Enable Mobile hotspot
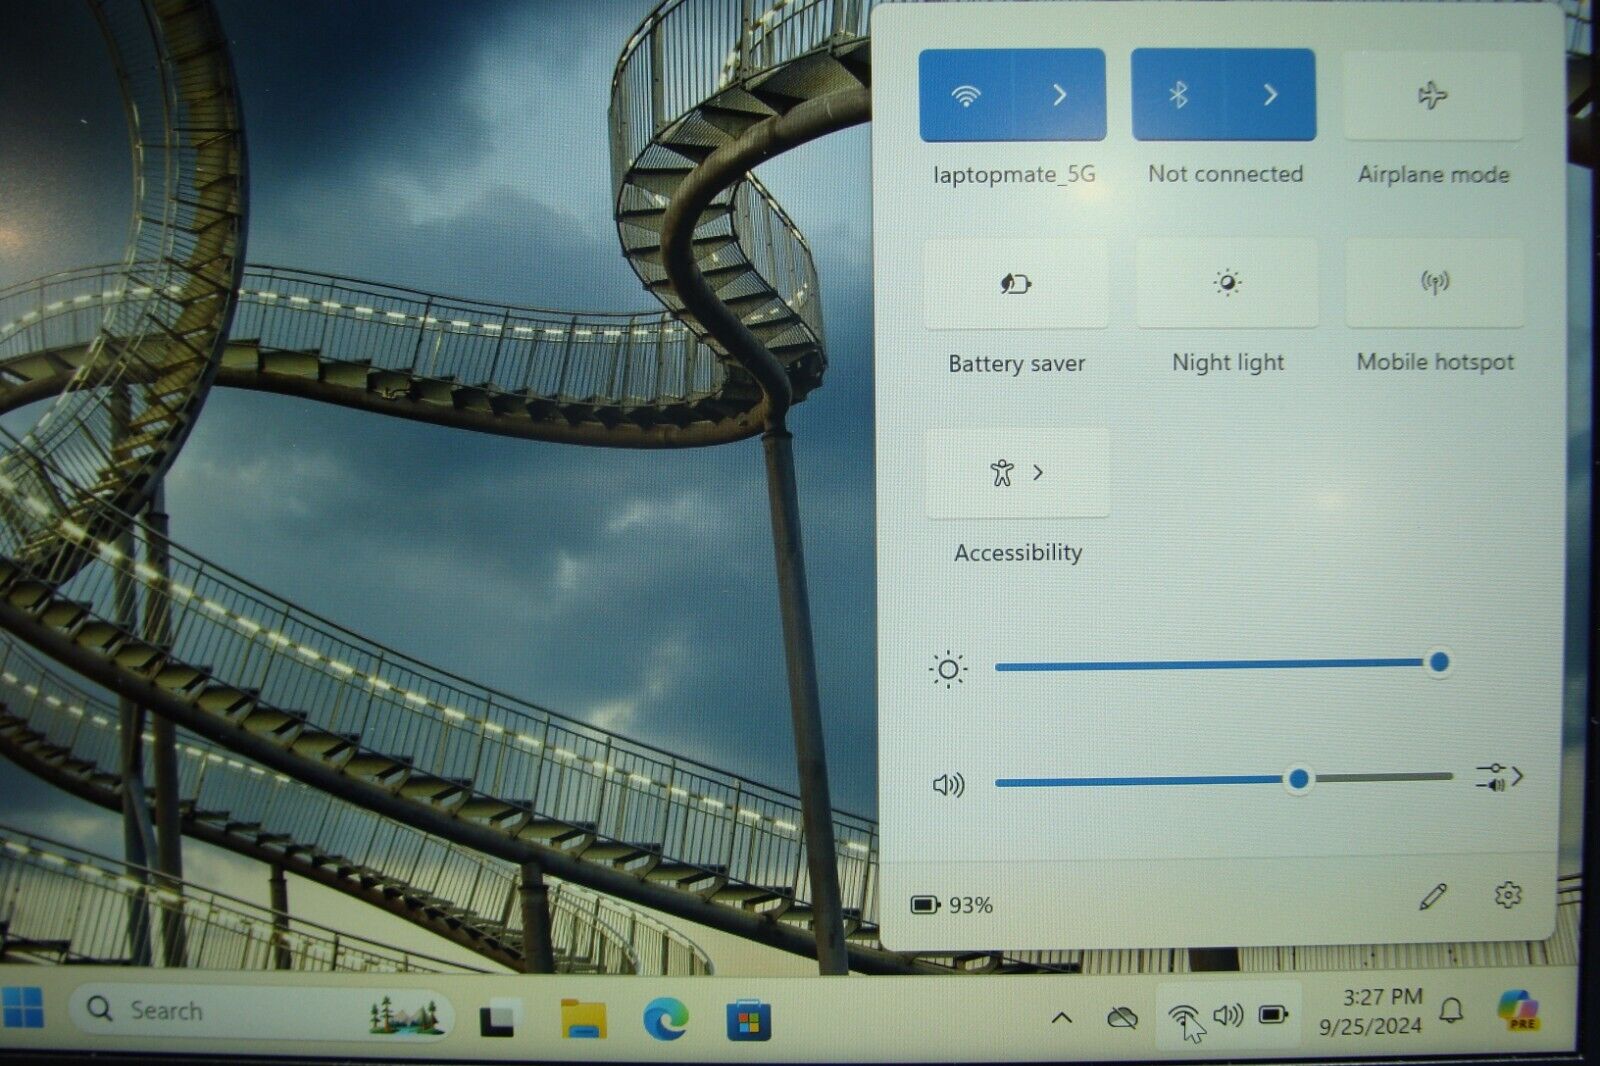The image size is (1600, 1066). pyautogui.click(x=1434, y=284)
